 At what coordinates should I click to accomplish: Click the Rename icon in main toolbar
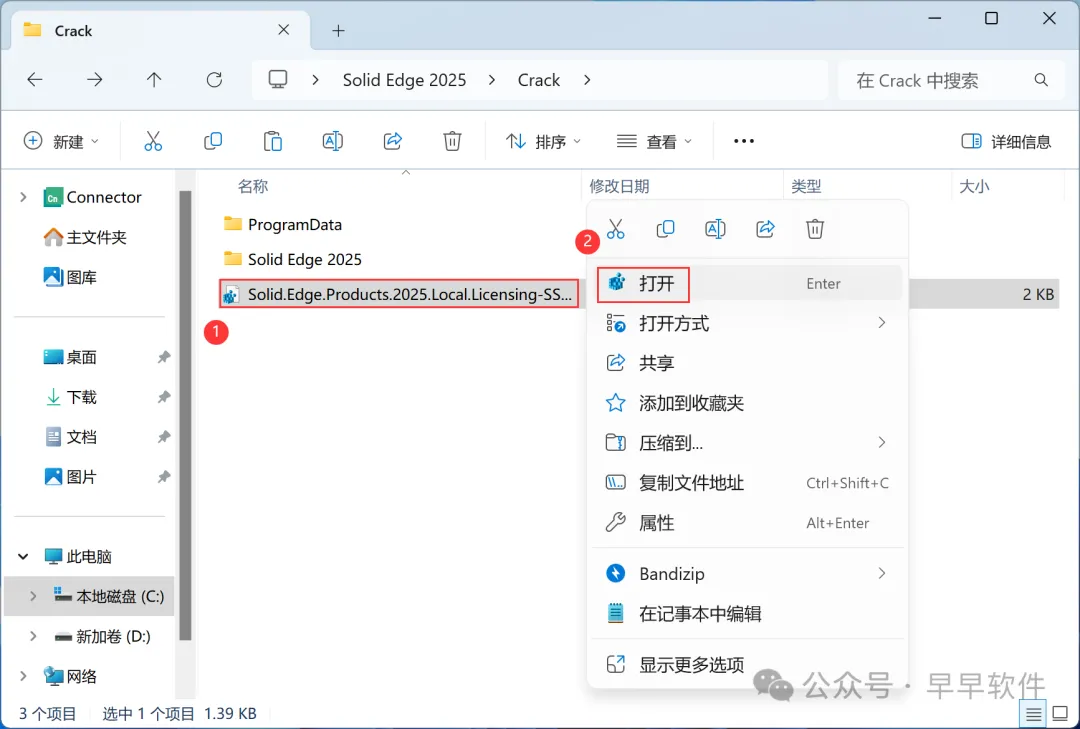[333, 141]
